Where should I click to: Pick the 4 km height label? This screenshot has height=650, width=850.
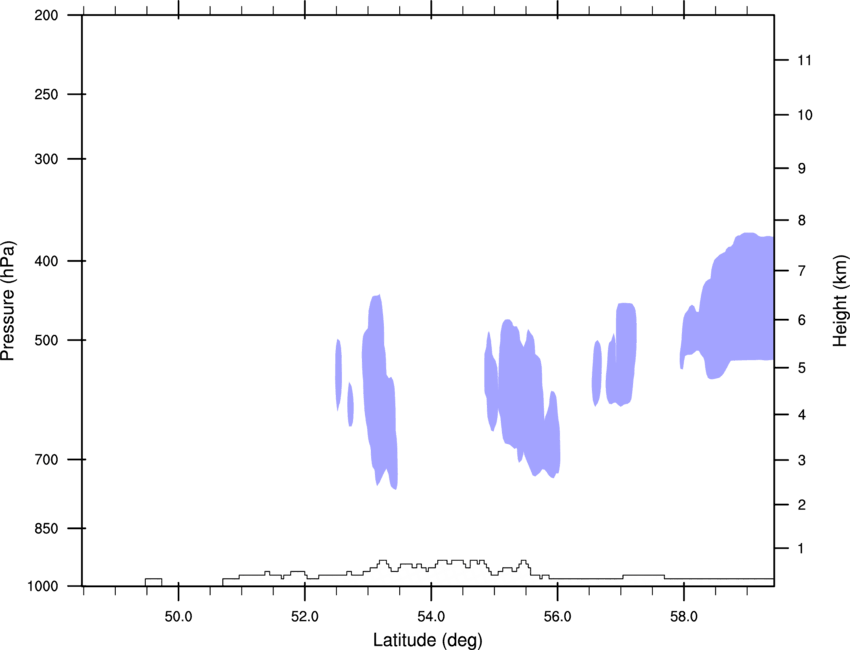click(802, 415)
